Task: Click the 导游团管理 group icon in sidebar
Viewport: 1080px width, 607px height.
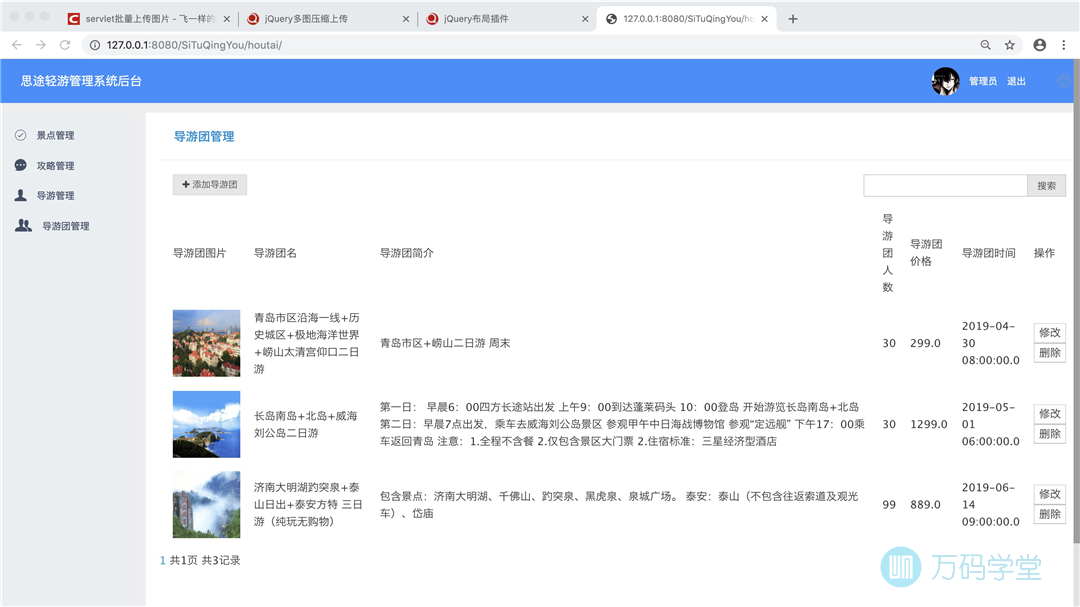Action: click(23, 226)
